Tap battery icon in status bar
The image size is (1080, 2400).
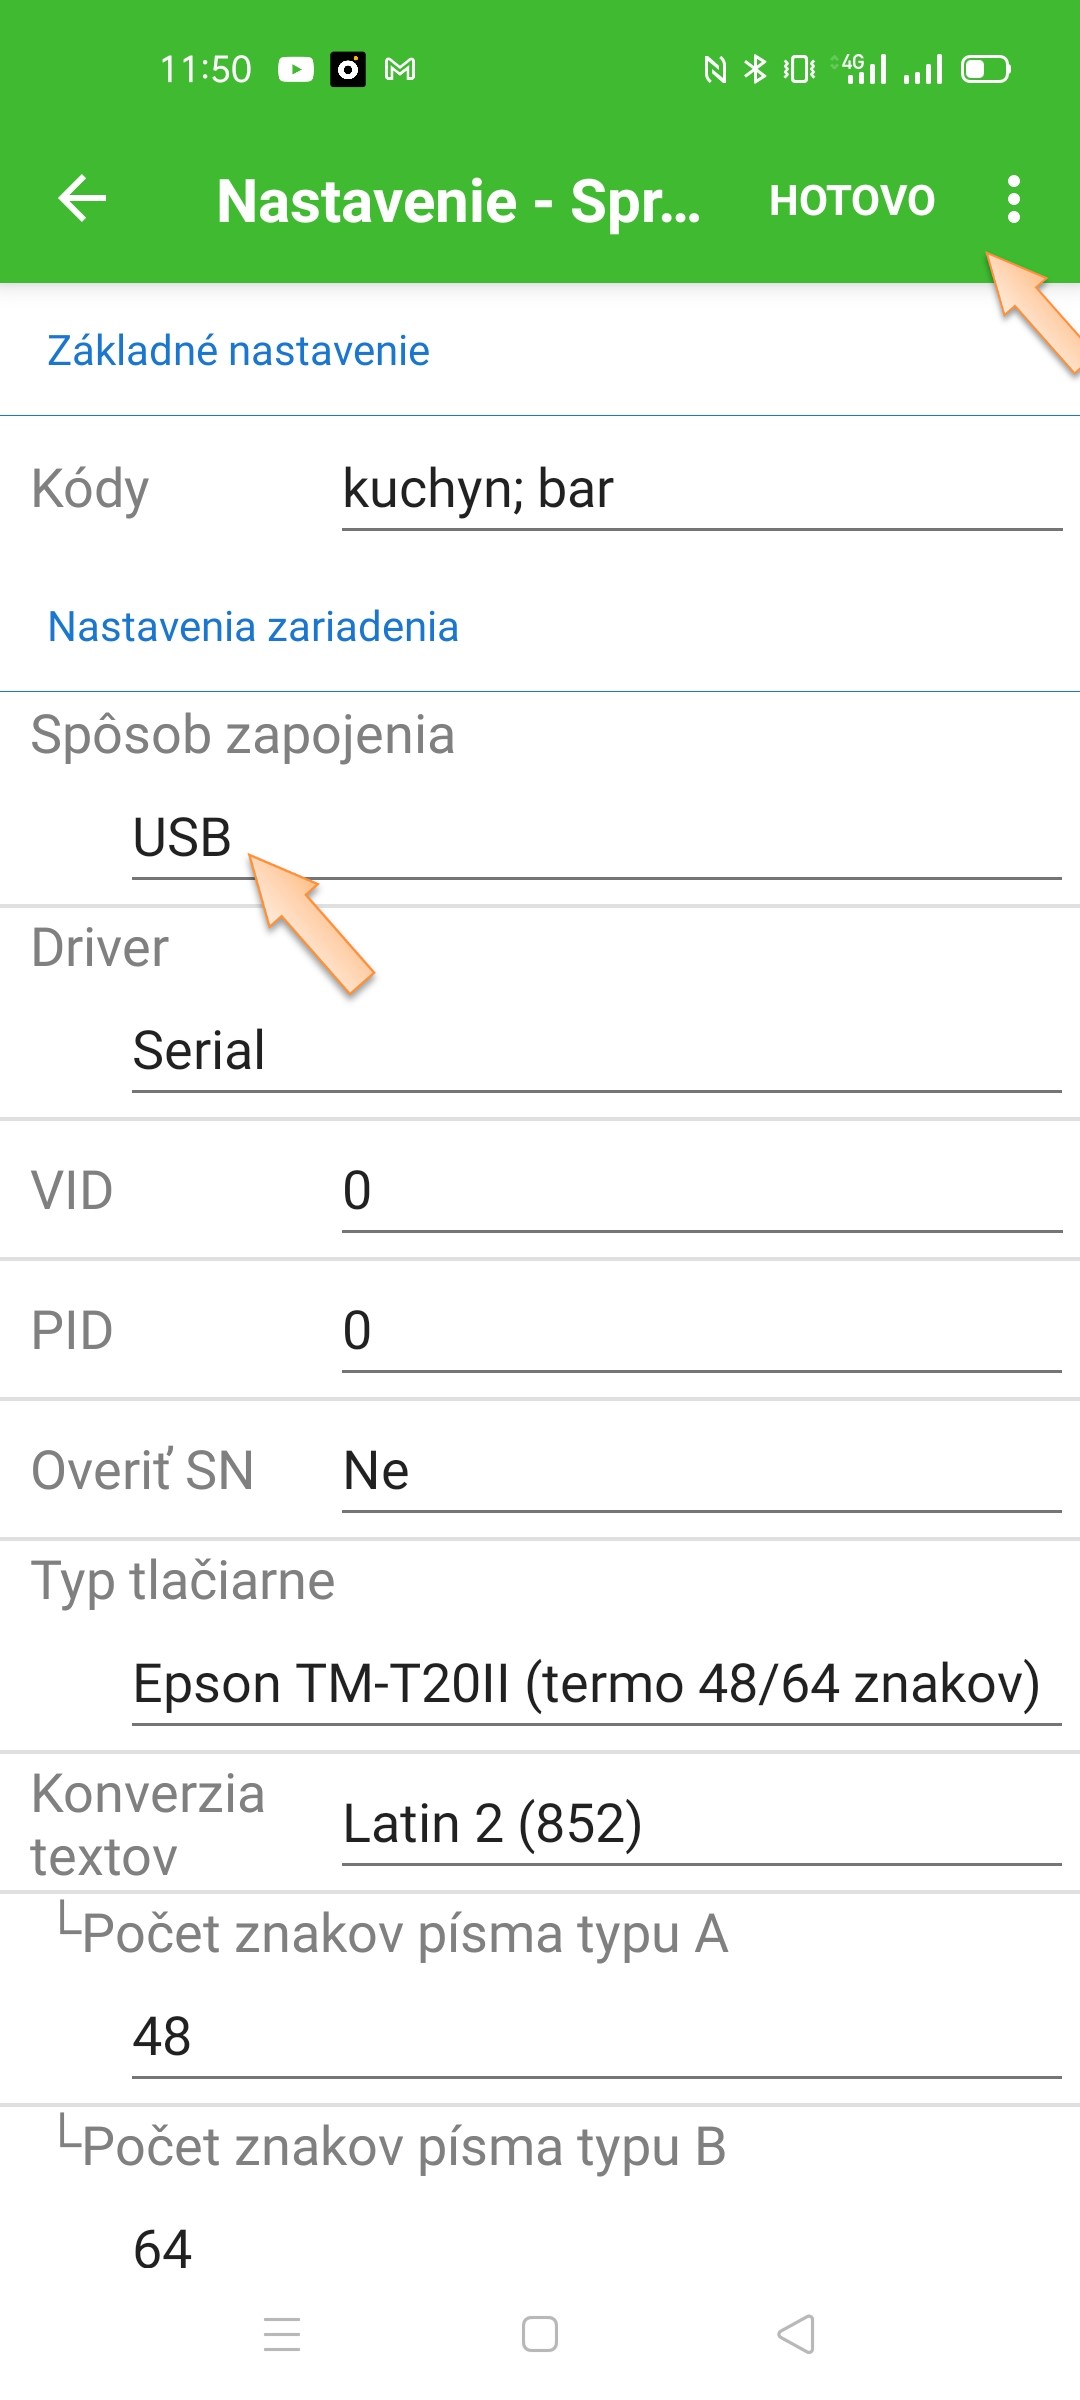click(985, 69)
